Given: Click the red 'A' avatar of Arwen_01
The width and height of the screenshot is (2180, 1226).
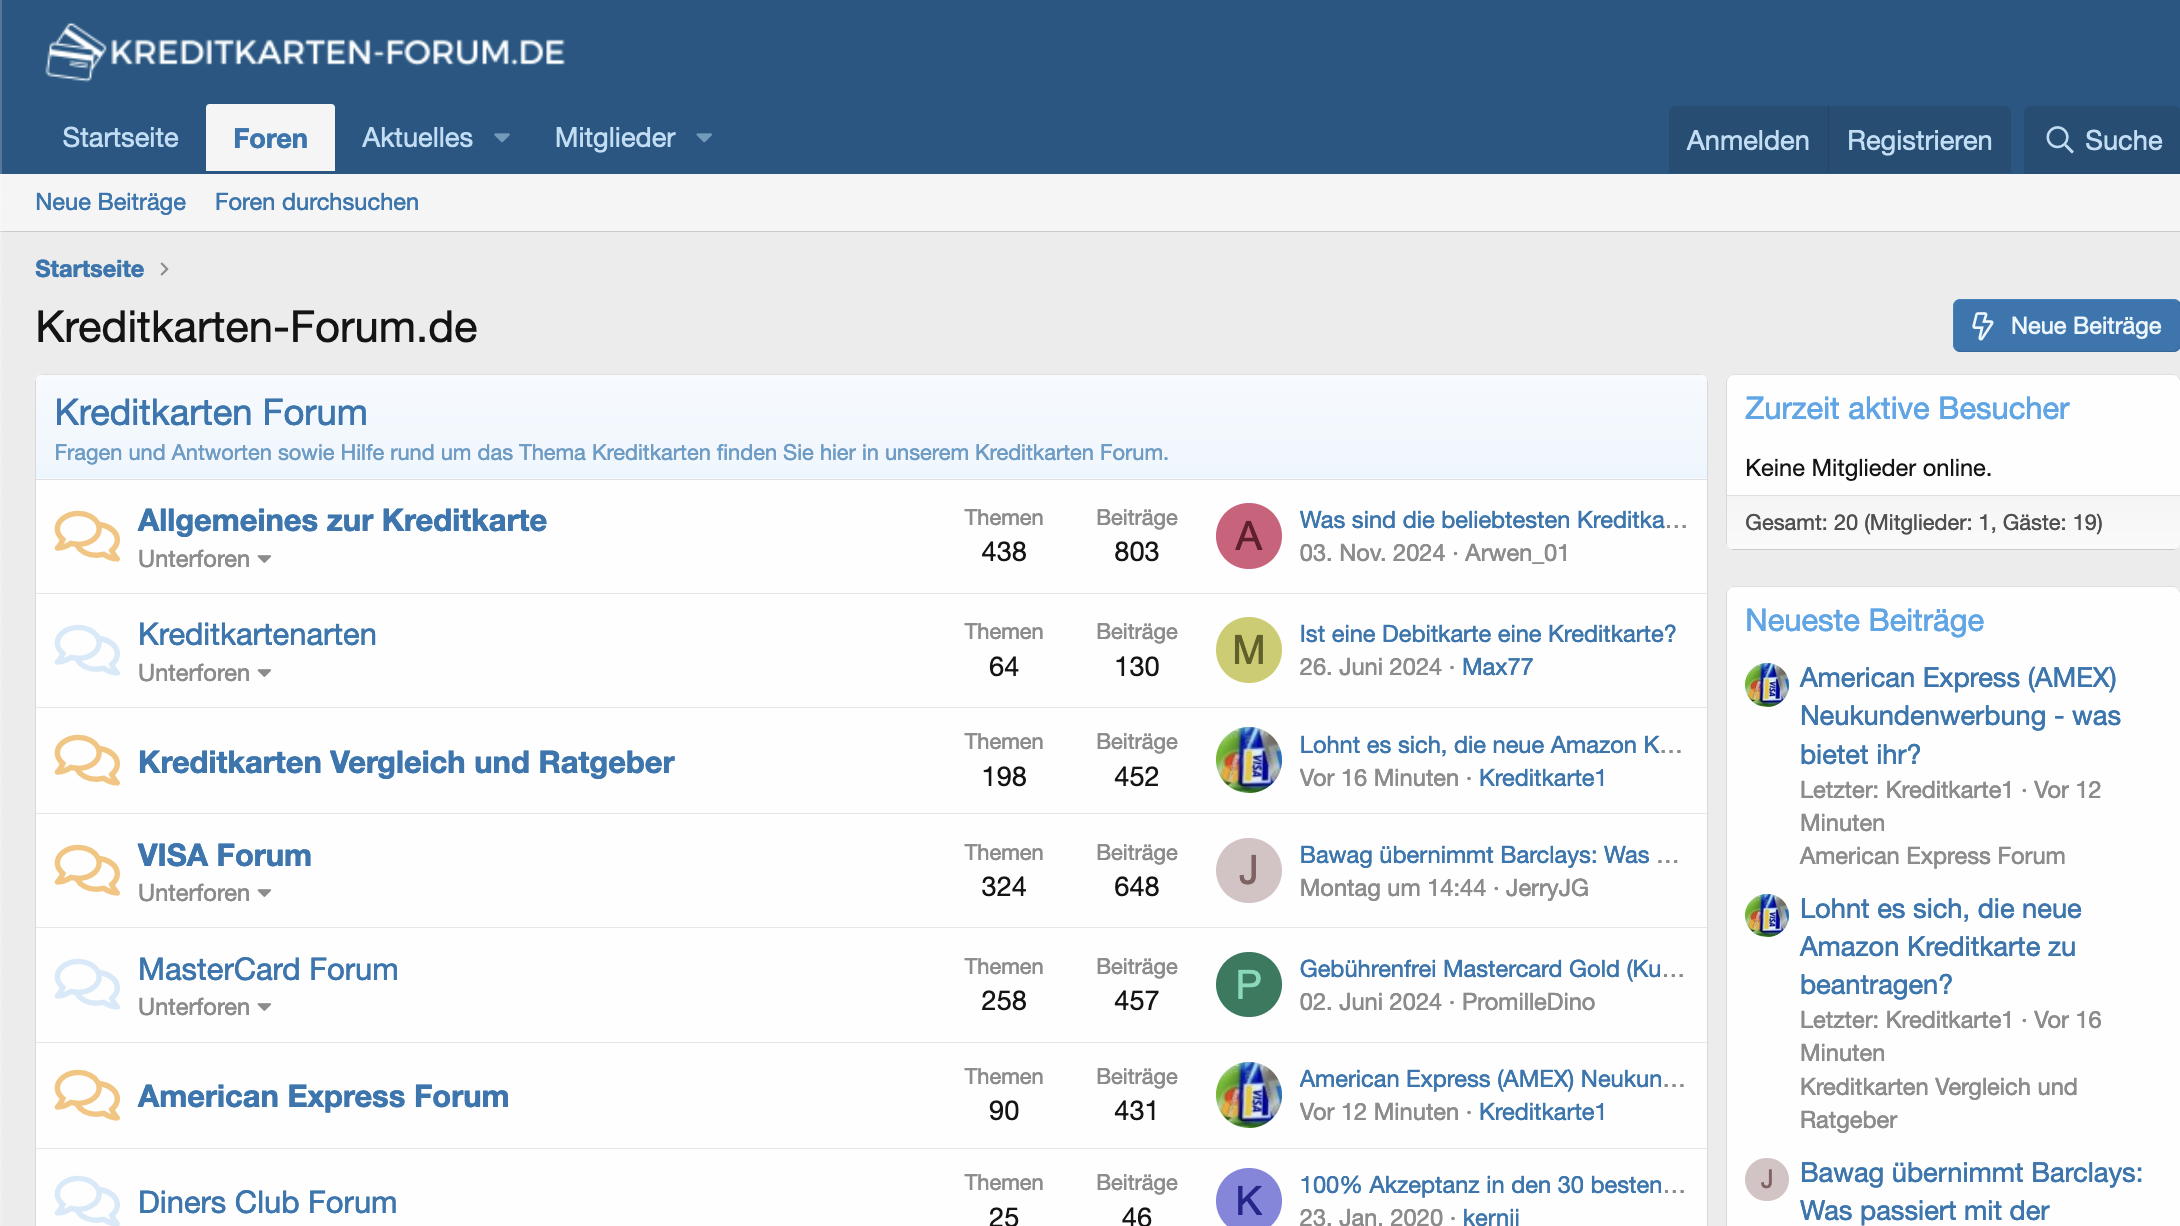Looking at the screenshot, I should pos(1248,536).
